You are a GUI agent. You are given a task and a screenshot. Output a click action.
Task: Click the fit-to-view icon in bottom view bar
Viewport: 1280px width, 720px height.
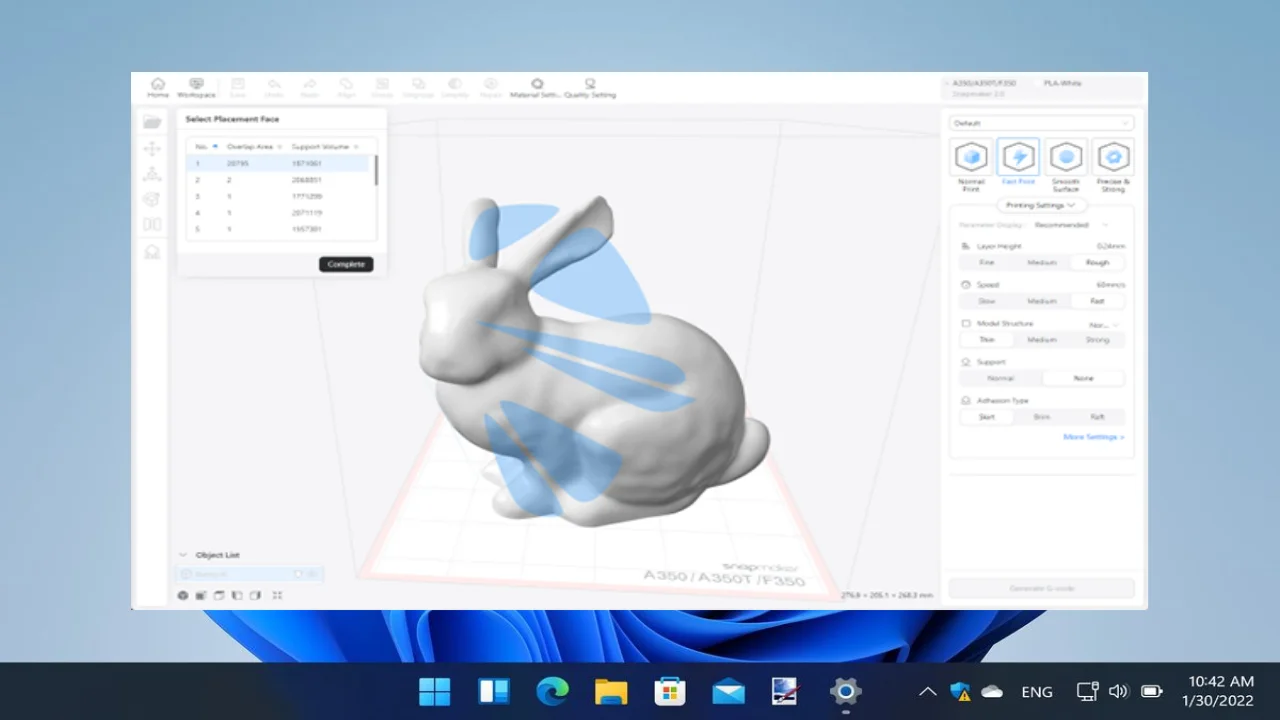coord(277,595)
